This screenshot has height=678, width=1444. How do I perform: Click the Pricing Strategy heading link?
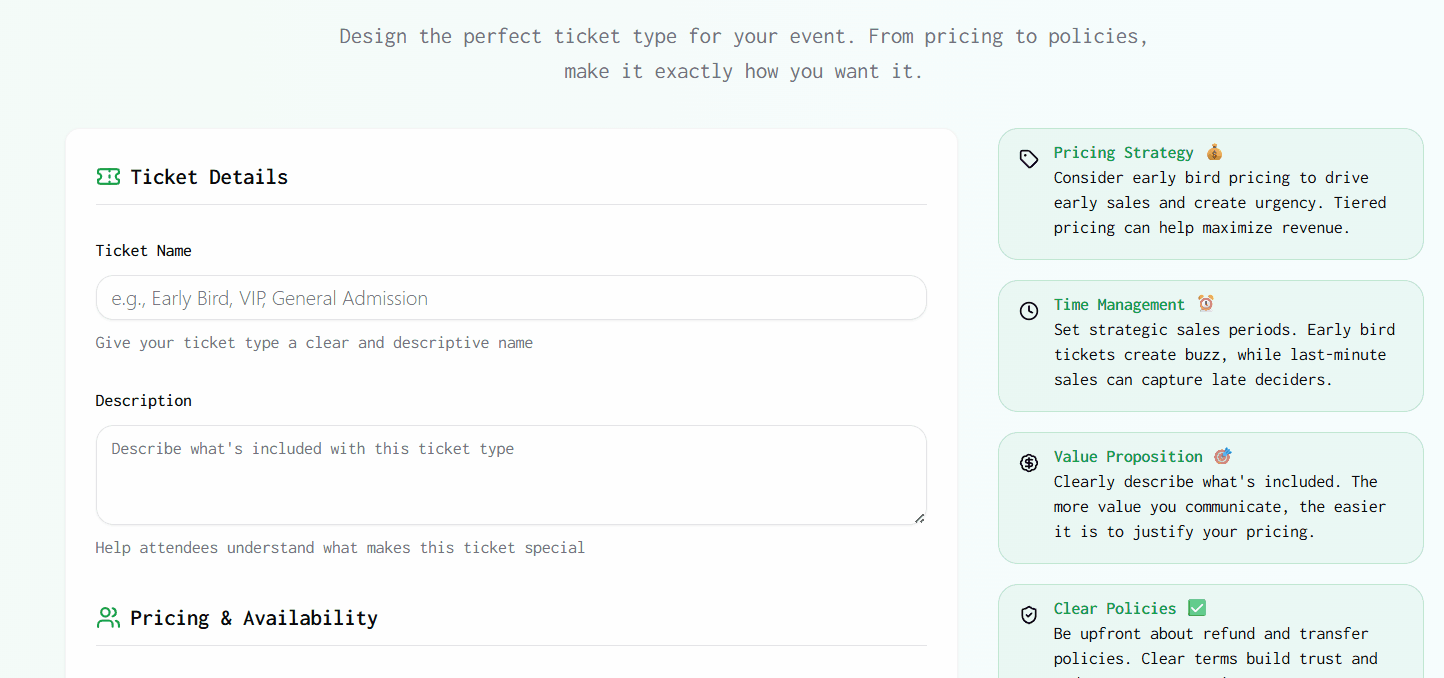1123,152
